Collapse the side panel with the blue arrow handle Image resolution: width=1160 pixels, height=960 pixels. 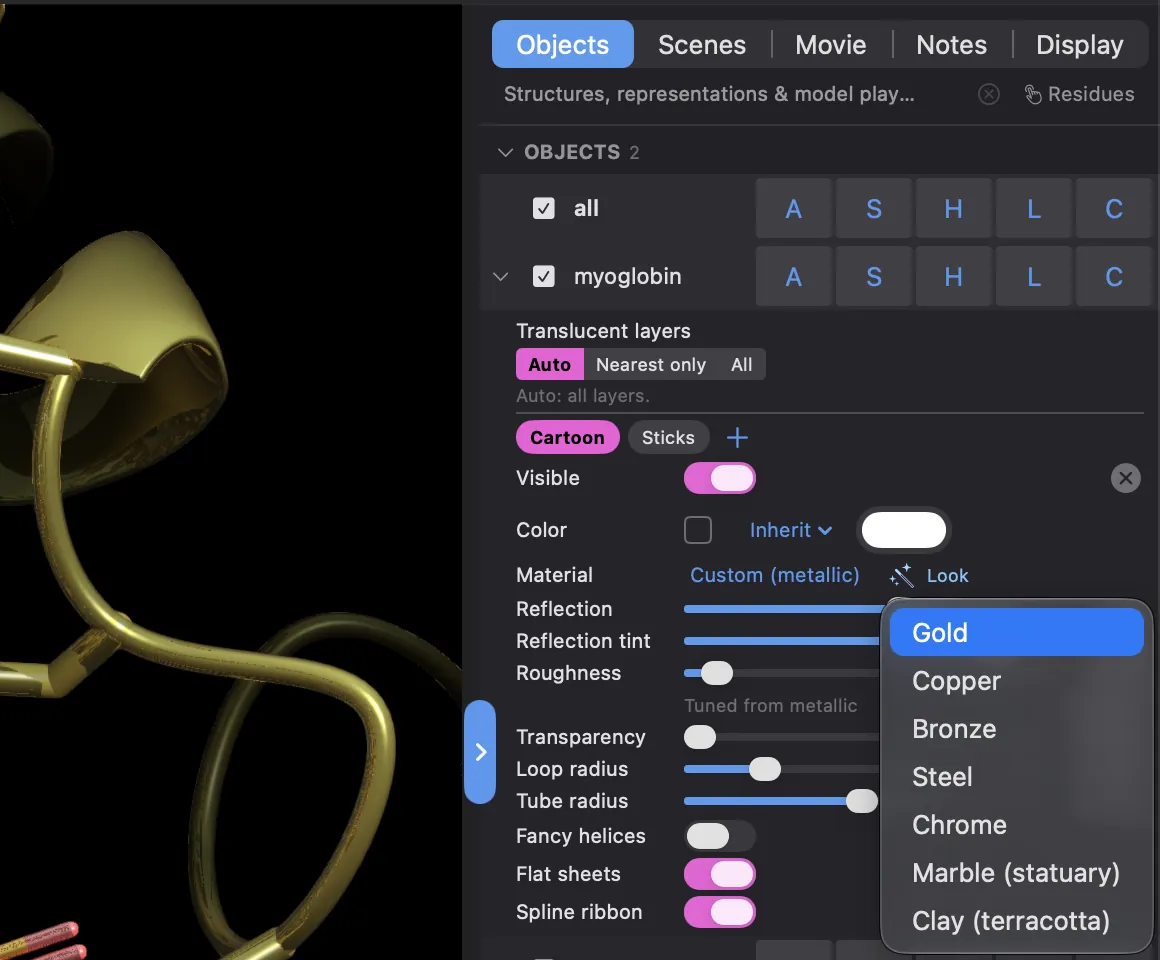[x=480, y=751]
